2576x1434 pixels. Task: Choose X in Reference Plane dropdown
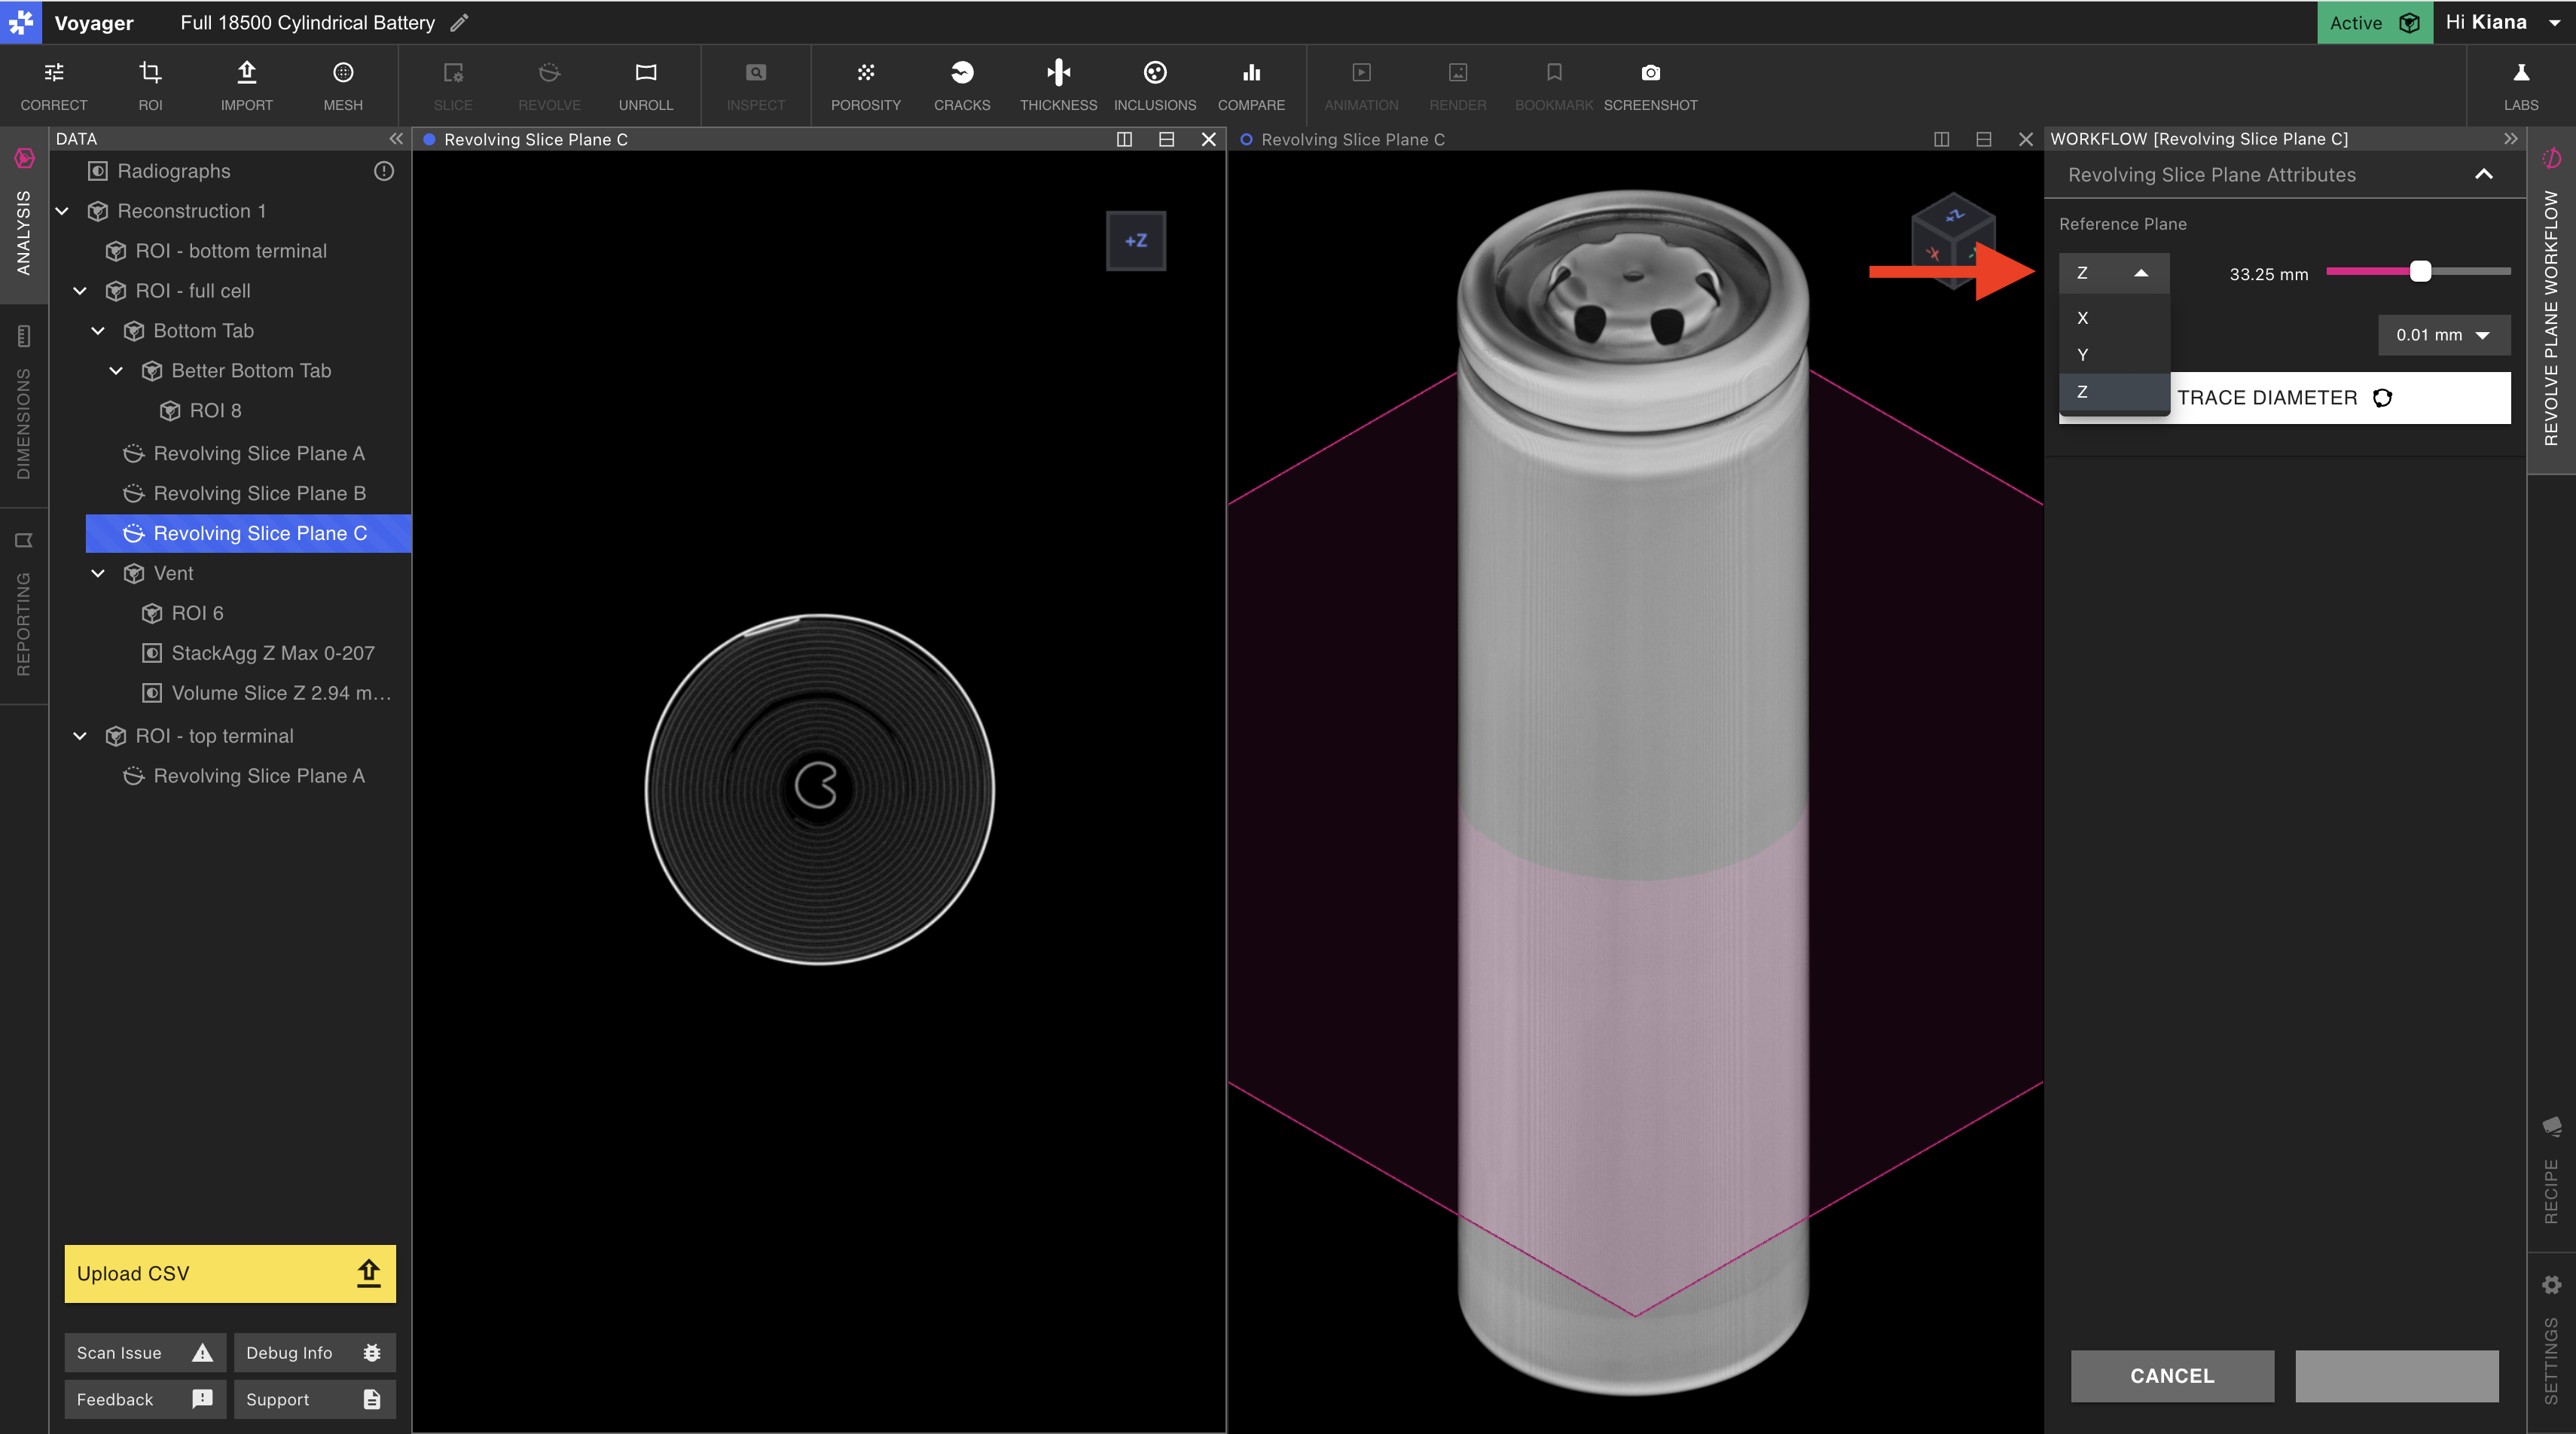pos(2113,318)
